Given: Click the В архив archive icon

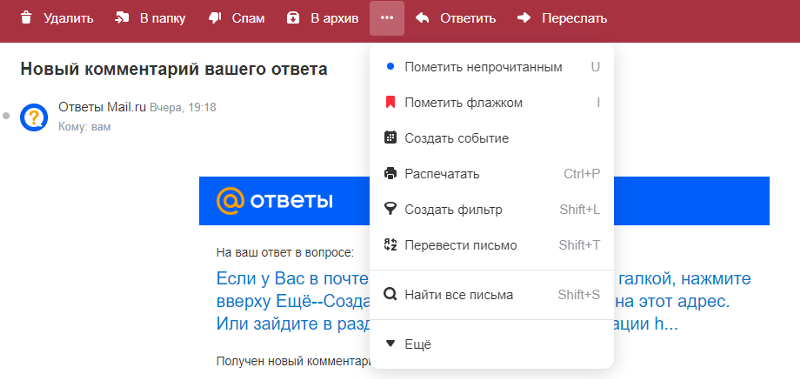Looking at the screenshot, I should 293,18.
